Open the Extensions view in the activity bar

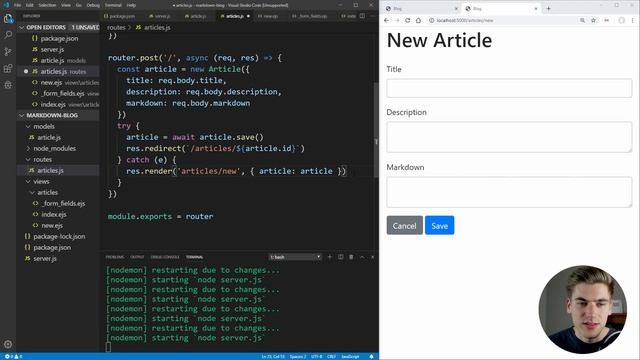coord(8,68)
